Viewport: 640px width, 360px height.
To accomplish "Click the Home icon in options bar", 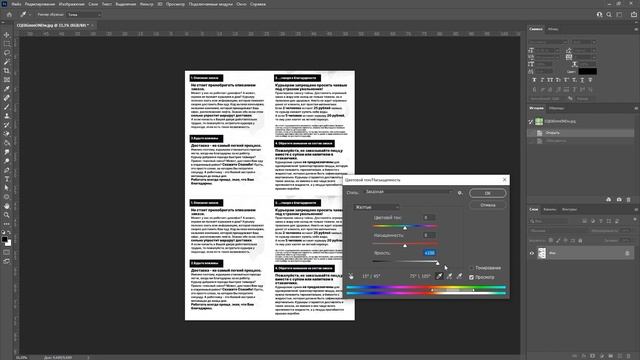I will [9, 14].
